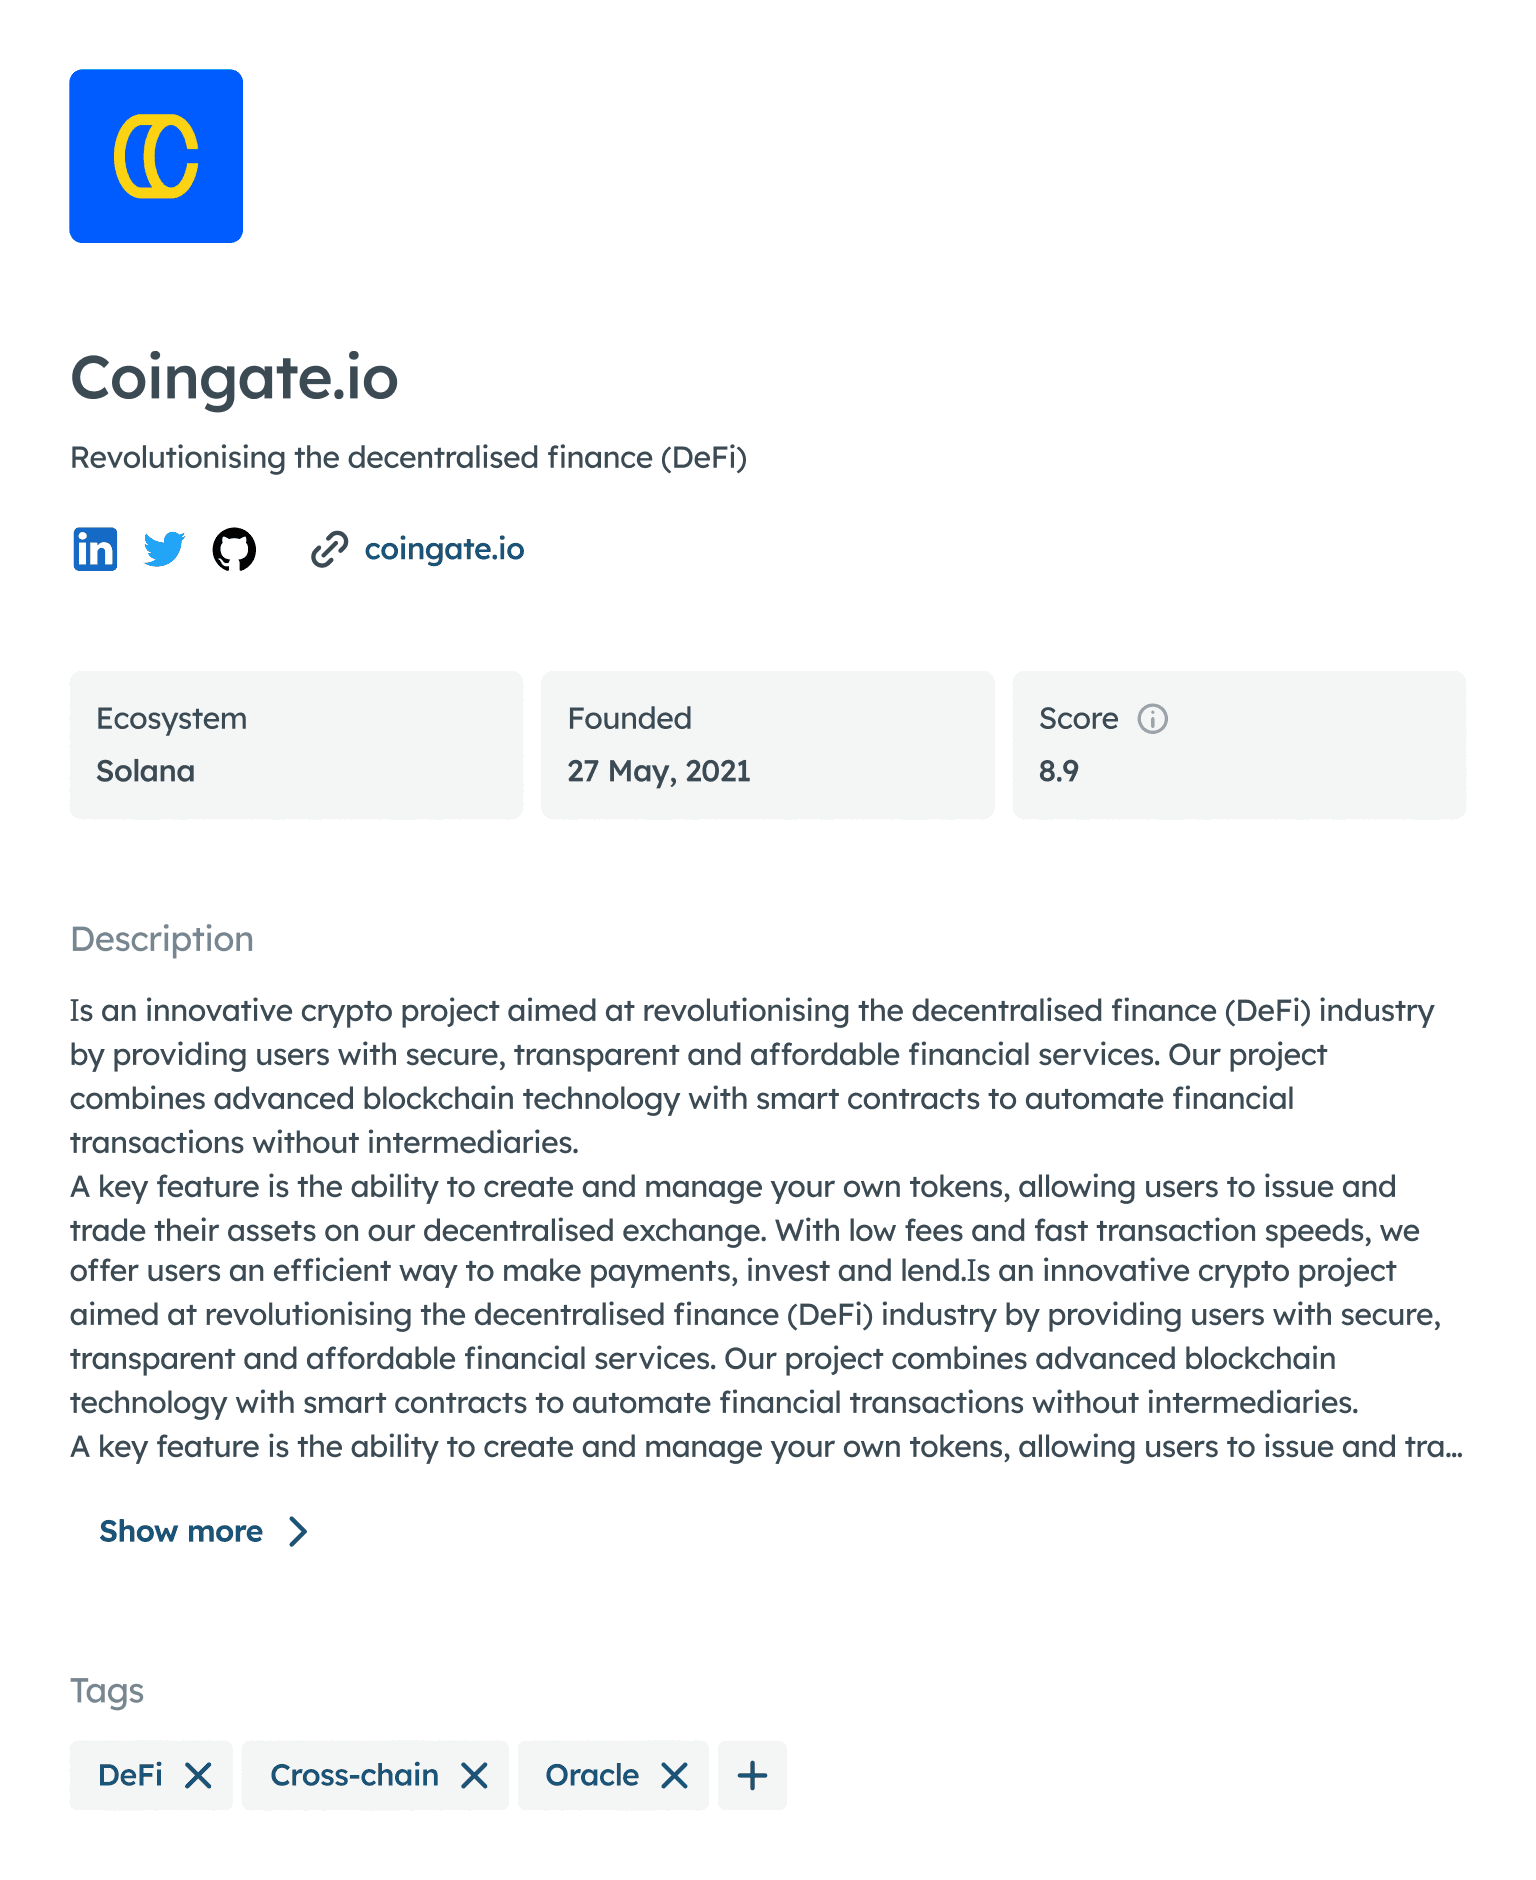Select the DeFi tag label

tap(130, 1775)
